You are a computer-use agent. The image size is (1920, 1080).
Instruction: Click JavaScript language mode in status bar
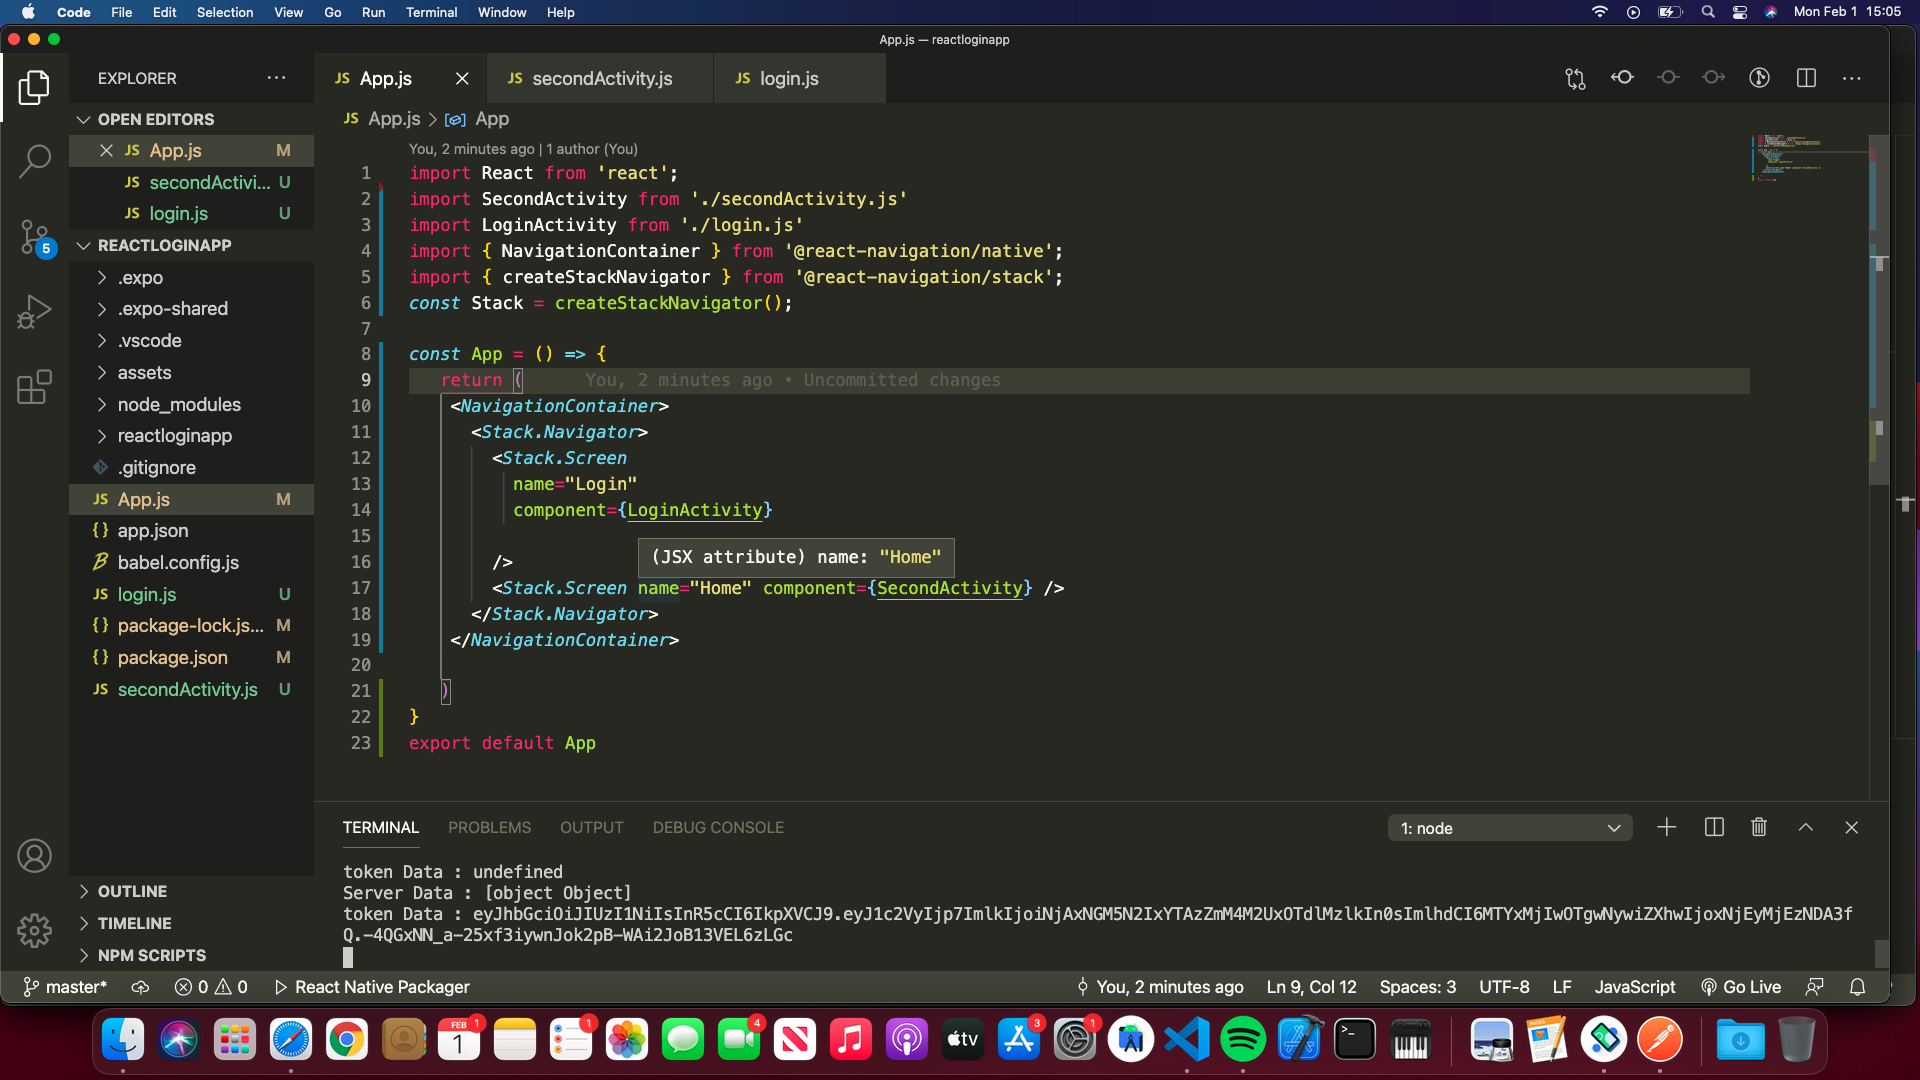click(1634, 987)
